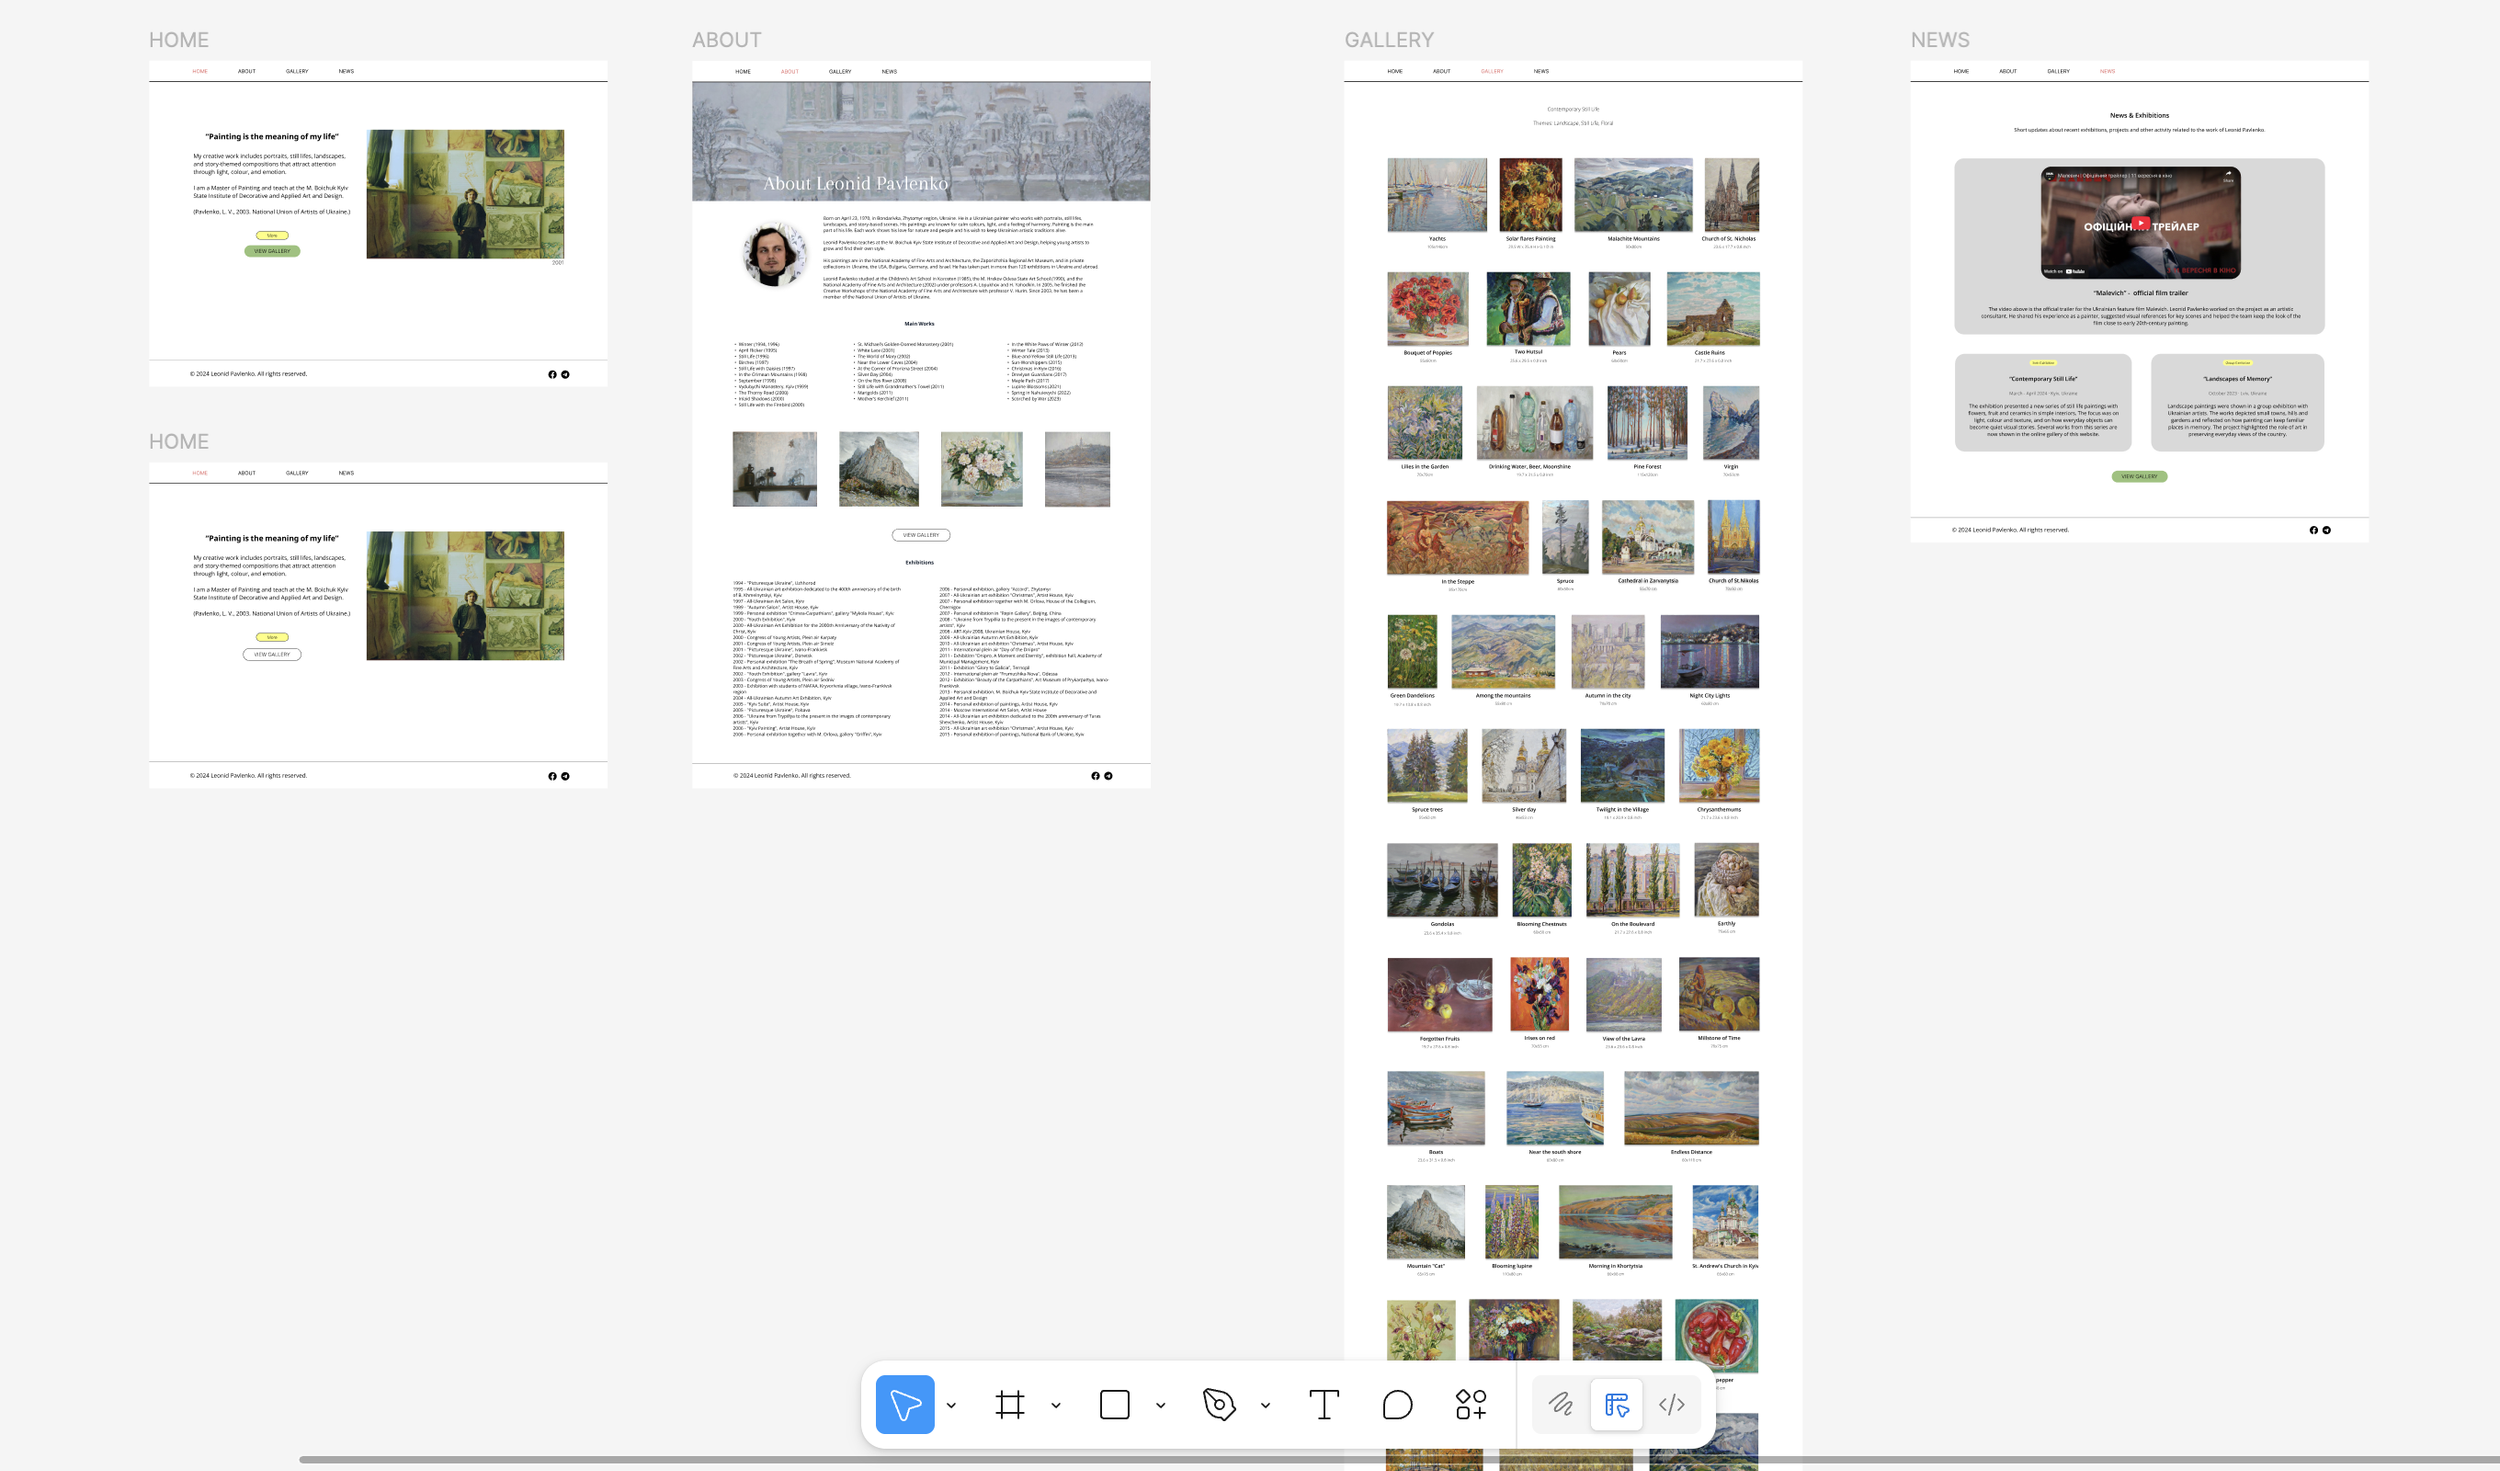
Task: Select the Frame tool
Action: pos(1009,1404)
